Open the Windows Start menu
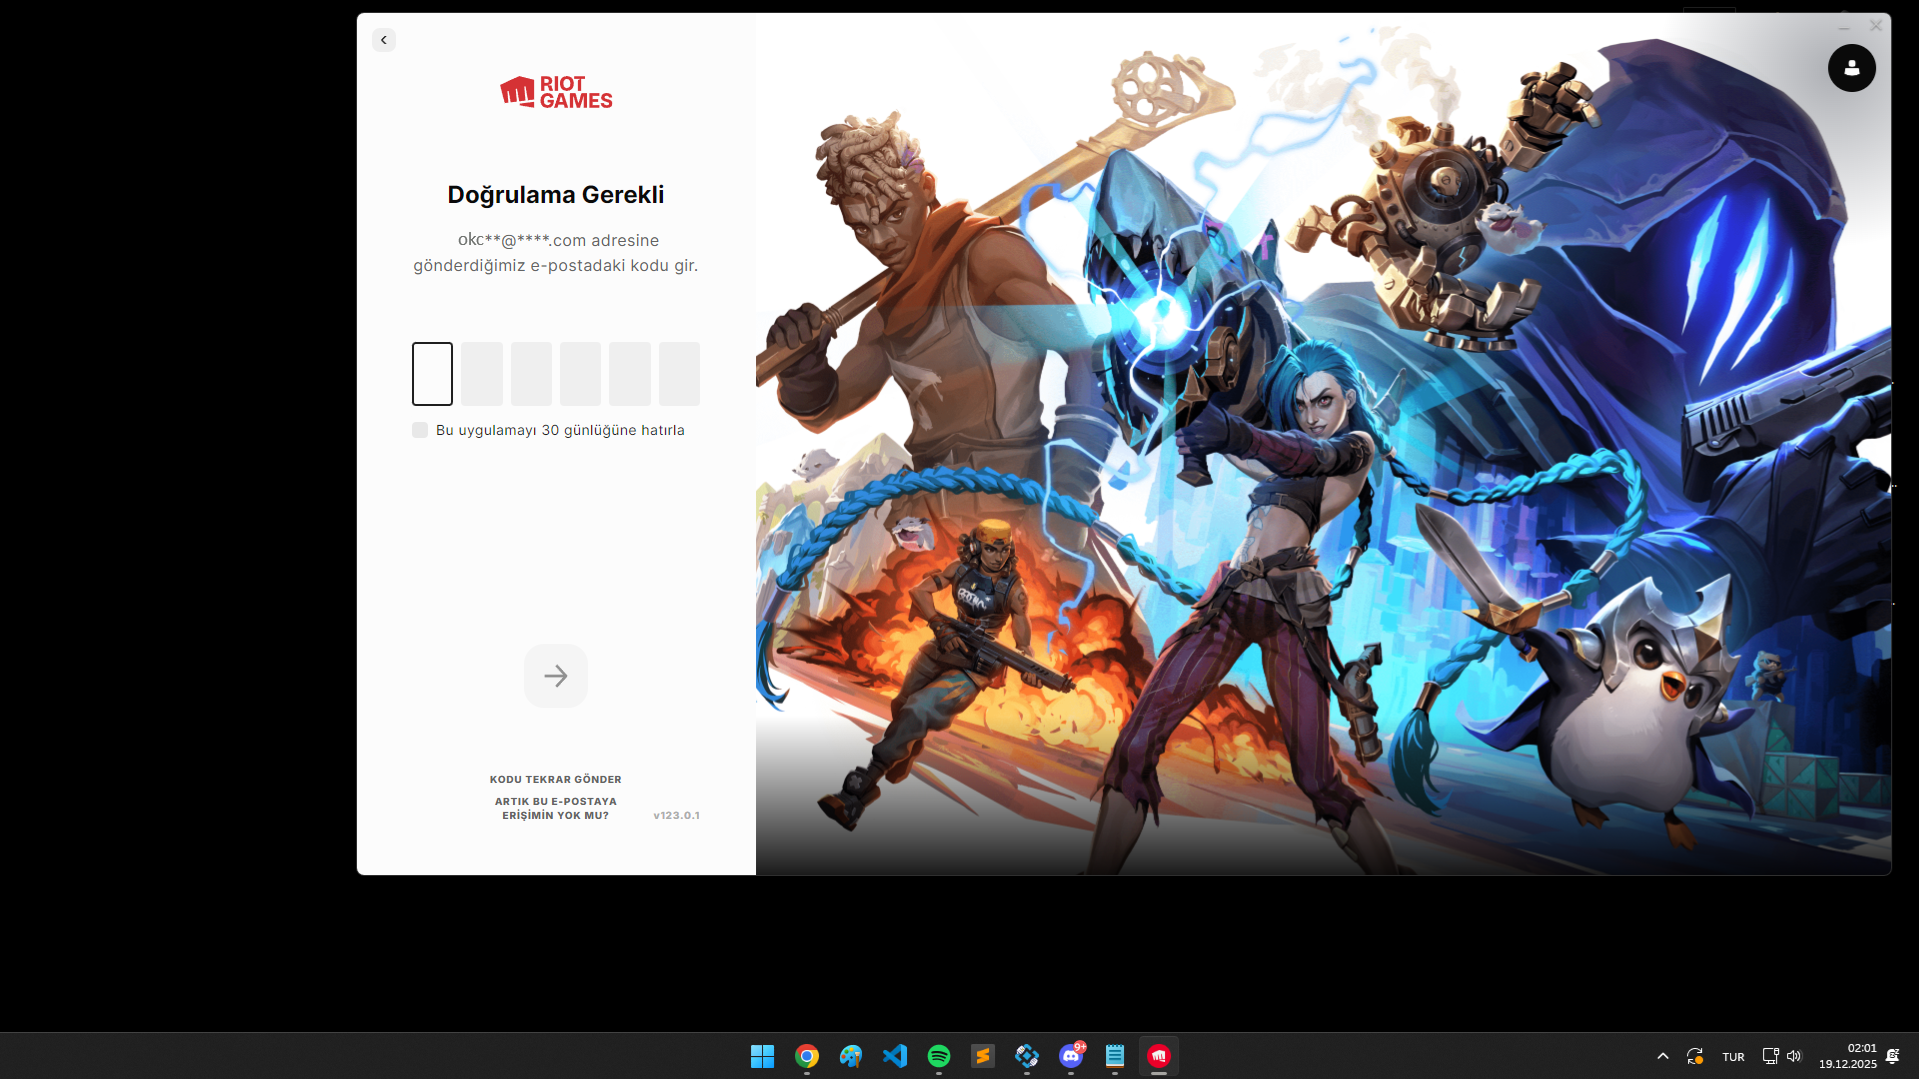The height and width of the screenshot is (1079, 1919). 763,1056
